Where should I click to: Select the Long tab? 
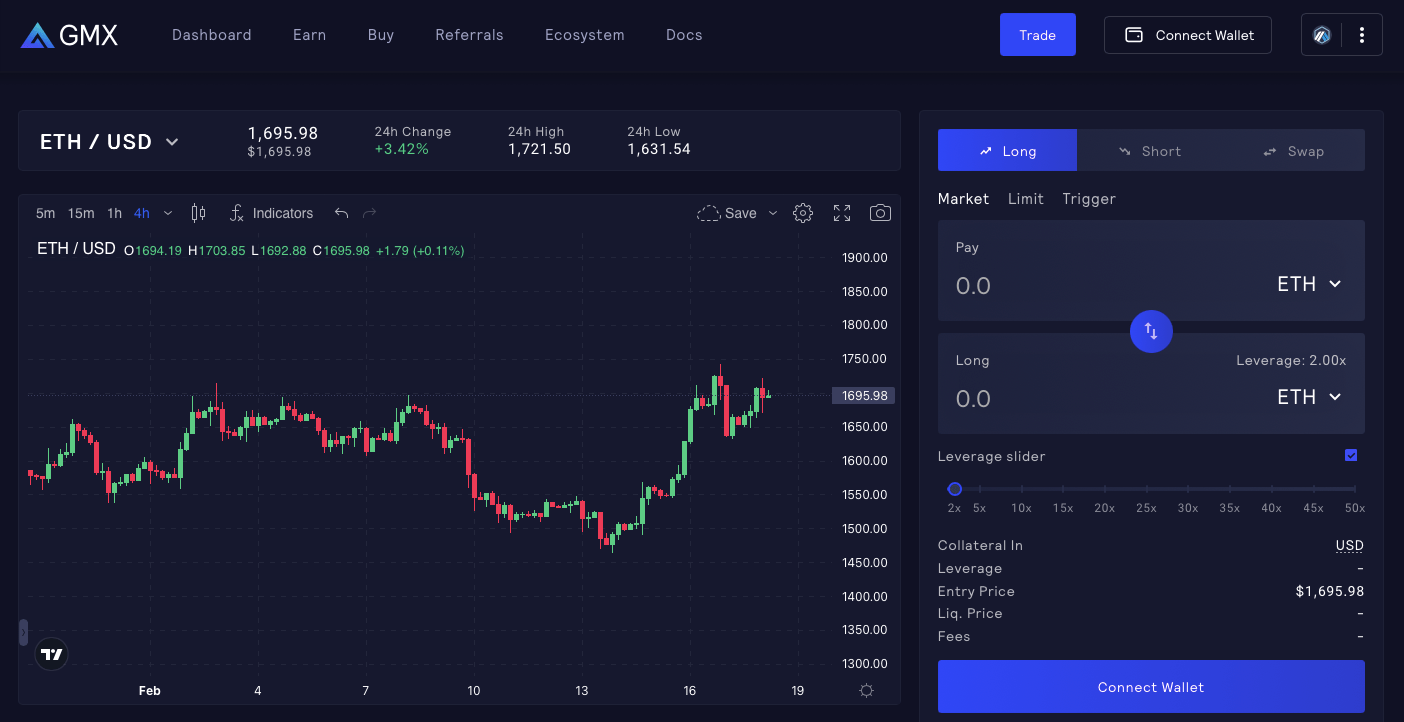coord(1007,150)
